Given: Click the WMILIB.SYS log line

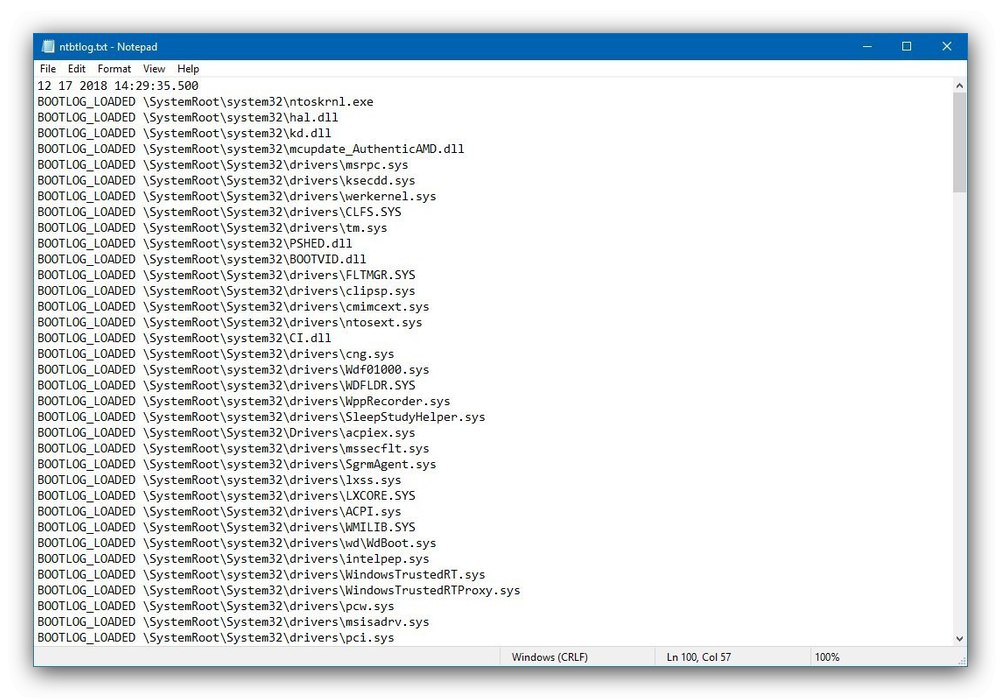Looking at the screenshot, I should (226, 527).
